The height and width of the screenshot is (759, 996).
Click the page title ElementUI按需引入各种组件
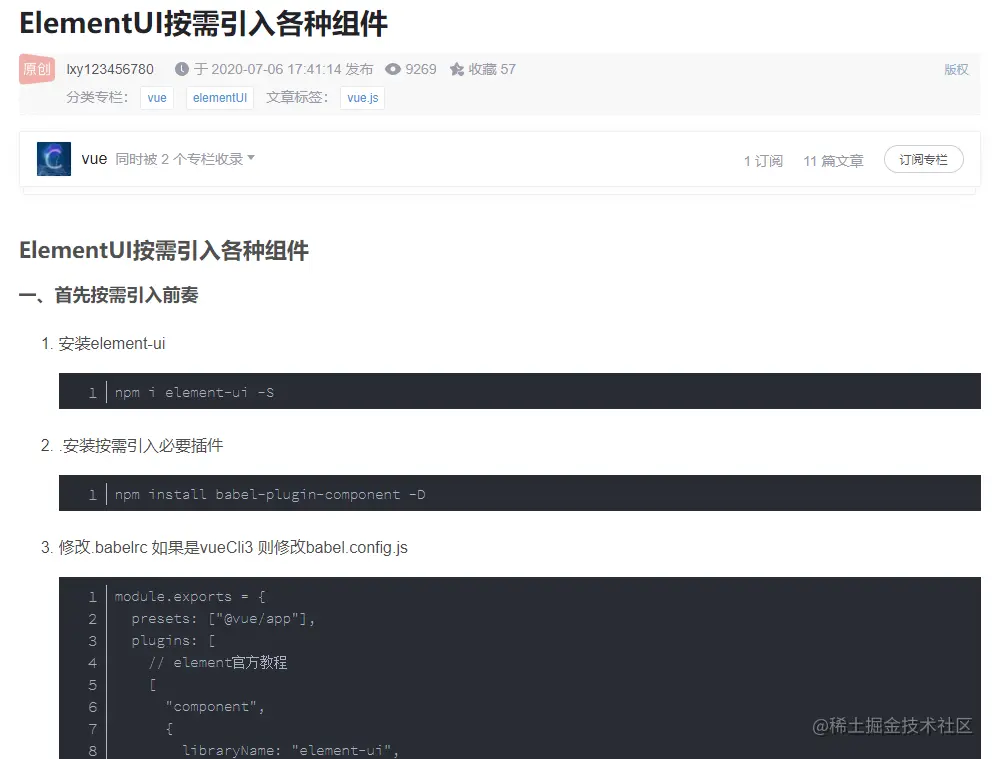[203, 24]
